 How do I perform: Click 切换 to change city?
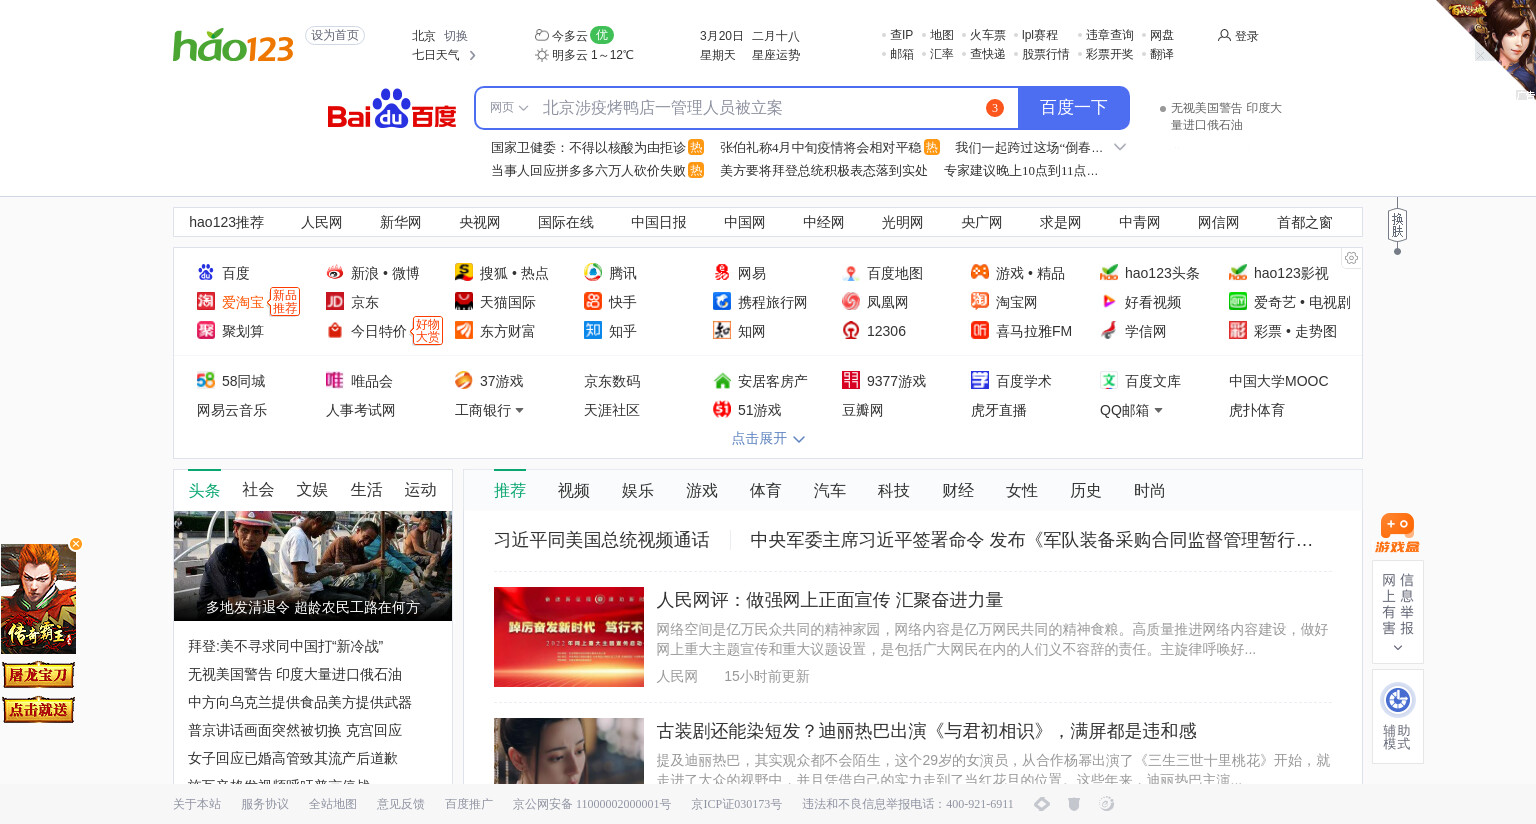[x=456, y=35]
